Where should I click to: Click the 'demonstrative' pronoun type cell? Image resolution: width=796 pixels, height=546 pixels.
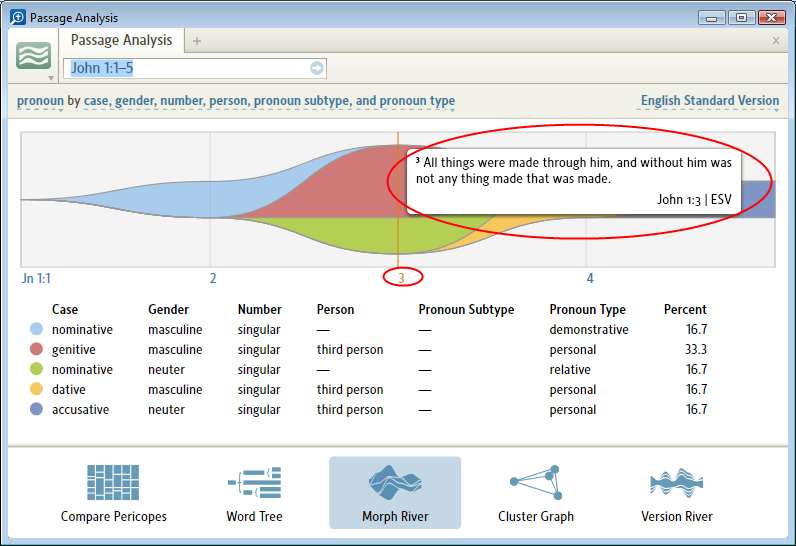pyautogui.click(x=589, y=329)
